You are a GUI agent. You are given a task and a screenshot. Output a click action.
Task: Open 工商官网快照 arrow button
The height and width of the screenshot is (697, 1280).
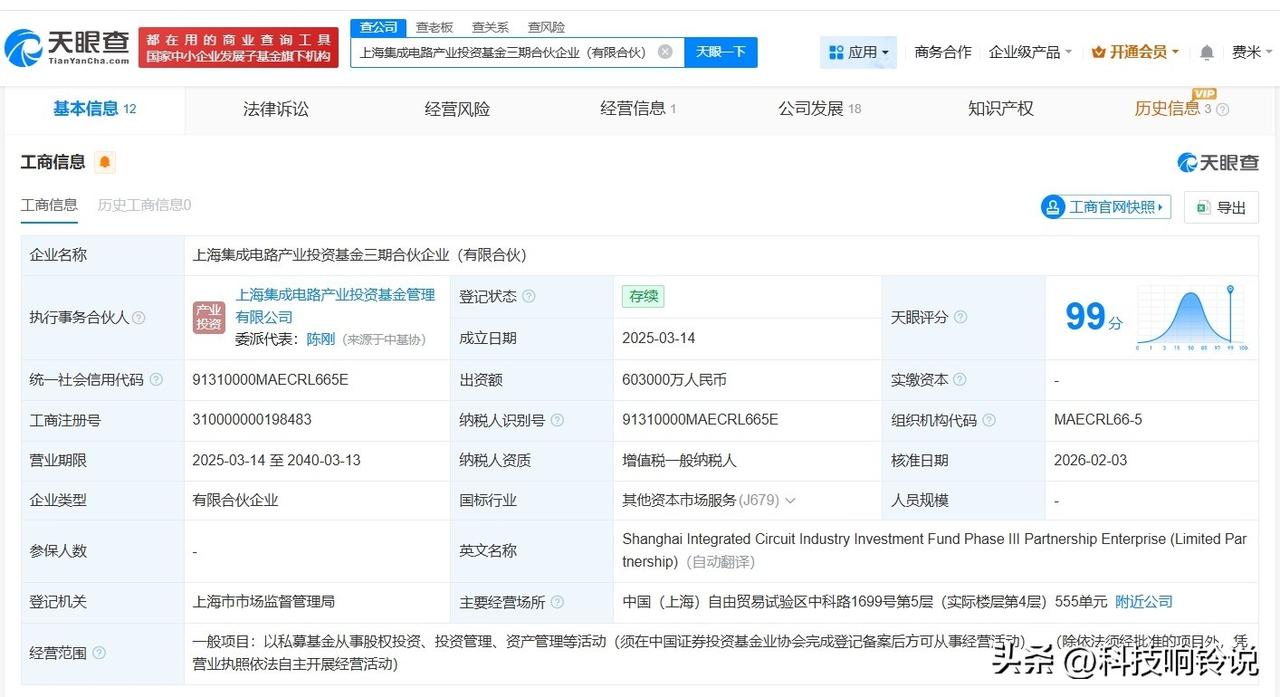click(x=1105, y=207)
